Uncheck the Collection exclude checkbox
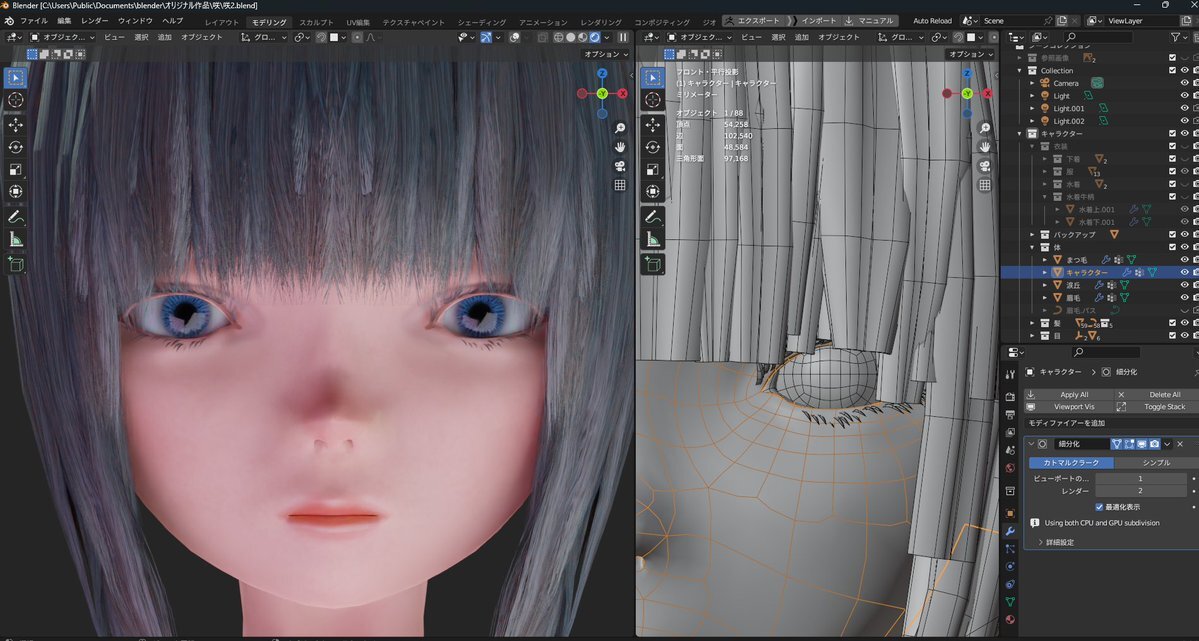This screenshot has height=641, width=1199. (1172, 71)
